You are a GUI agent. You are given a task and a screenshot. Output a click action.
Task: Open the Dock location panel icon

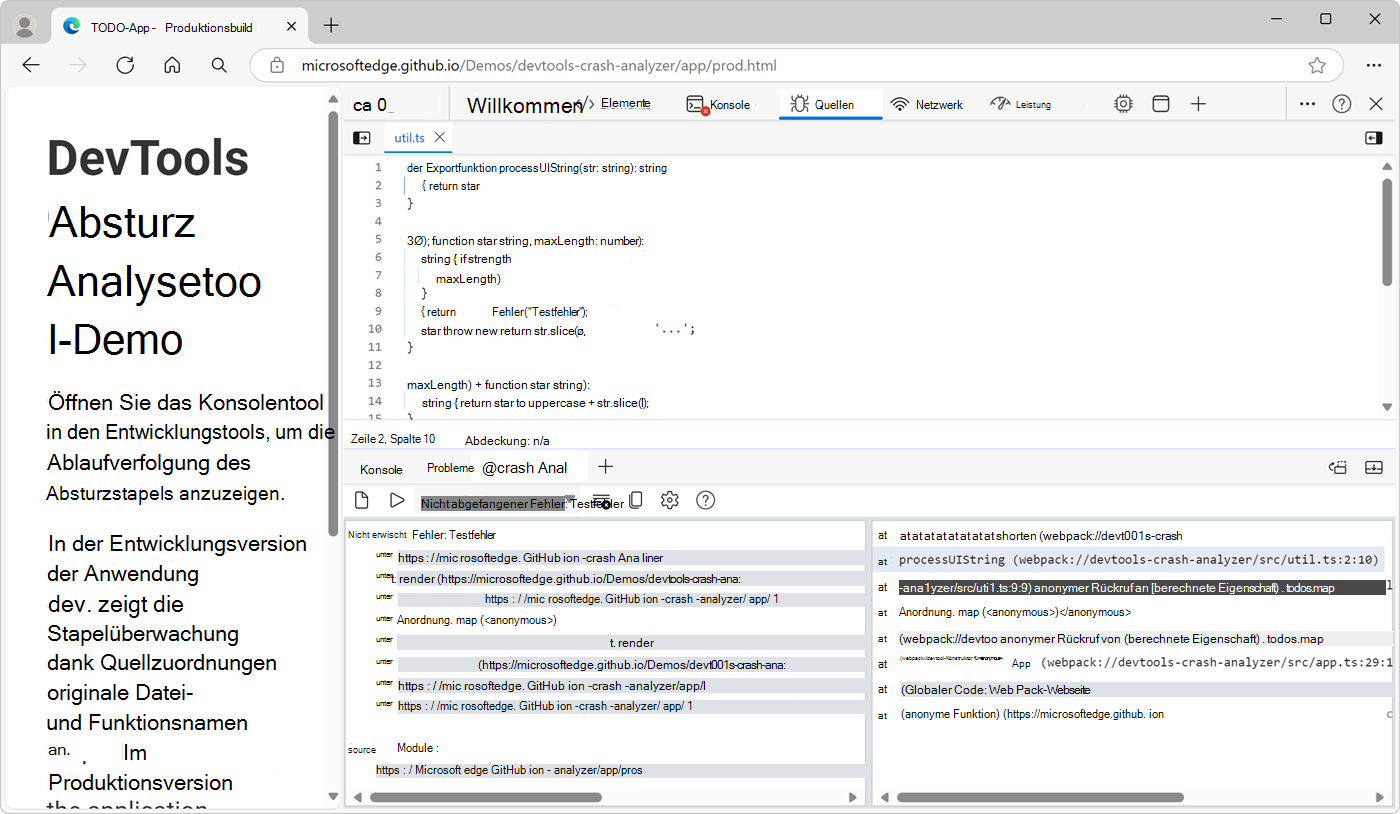pos(1160,103)
